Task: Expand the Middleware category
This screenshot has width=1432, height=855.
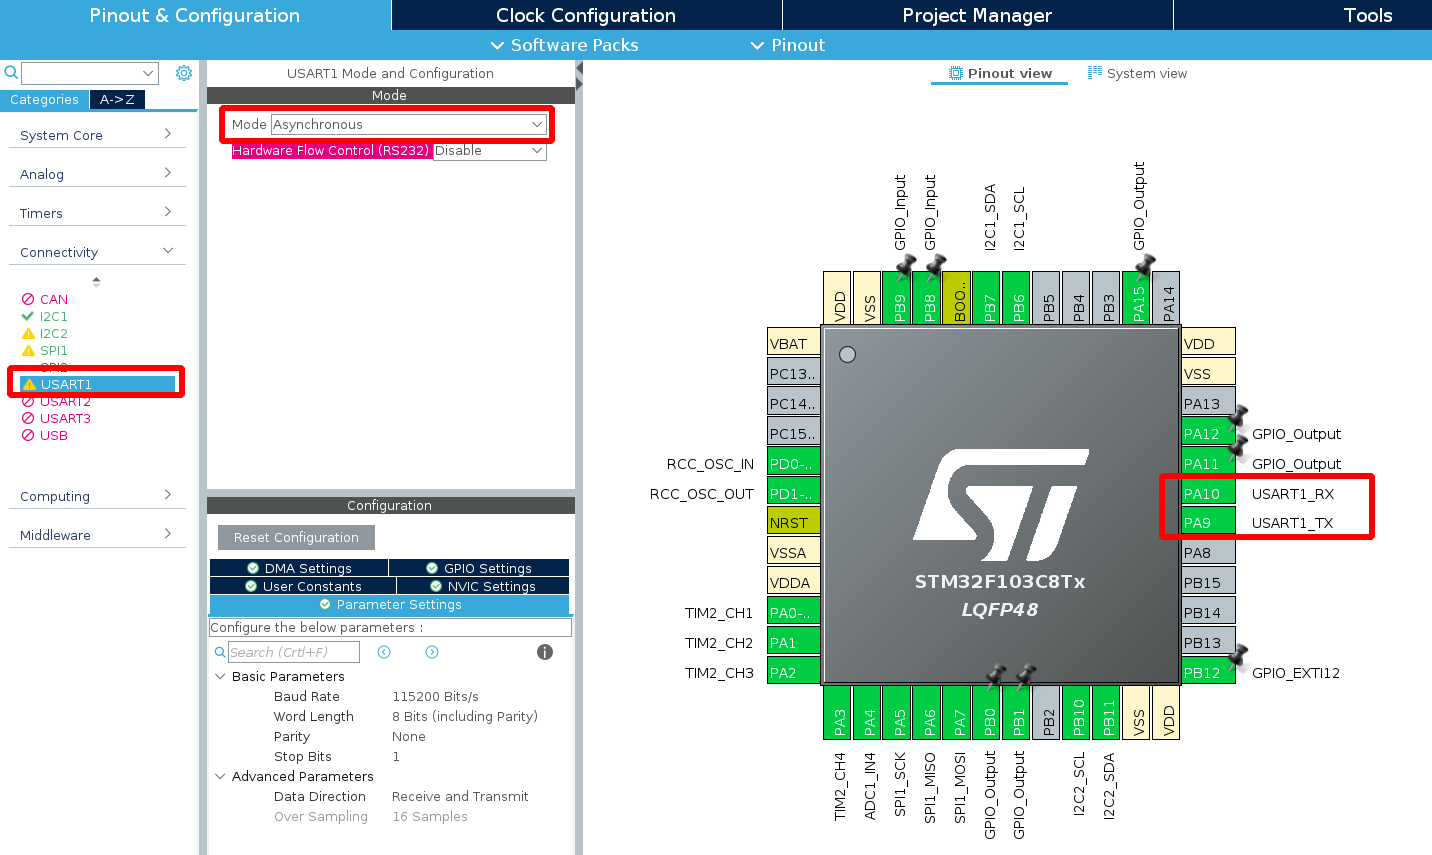Action: pyautogui.click(x=97, y=535)
